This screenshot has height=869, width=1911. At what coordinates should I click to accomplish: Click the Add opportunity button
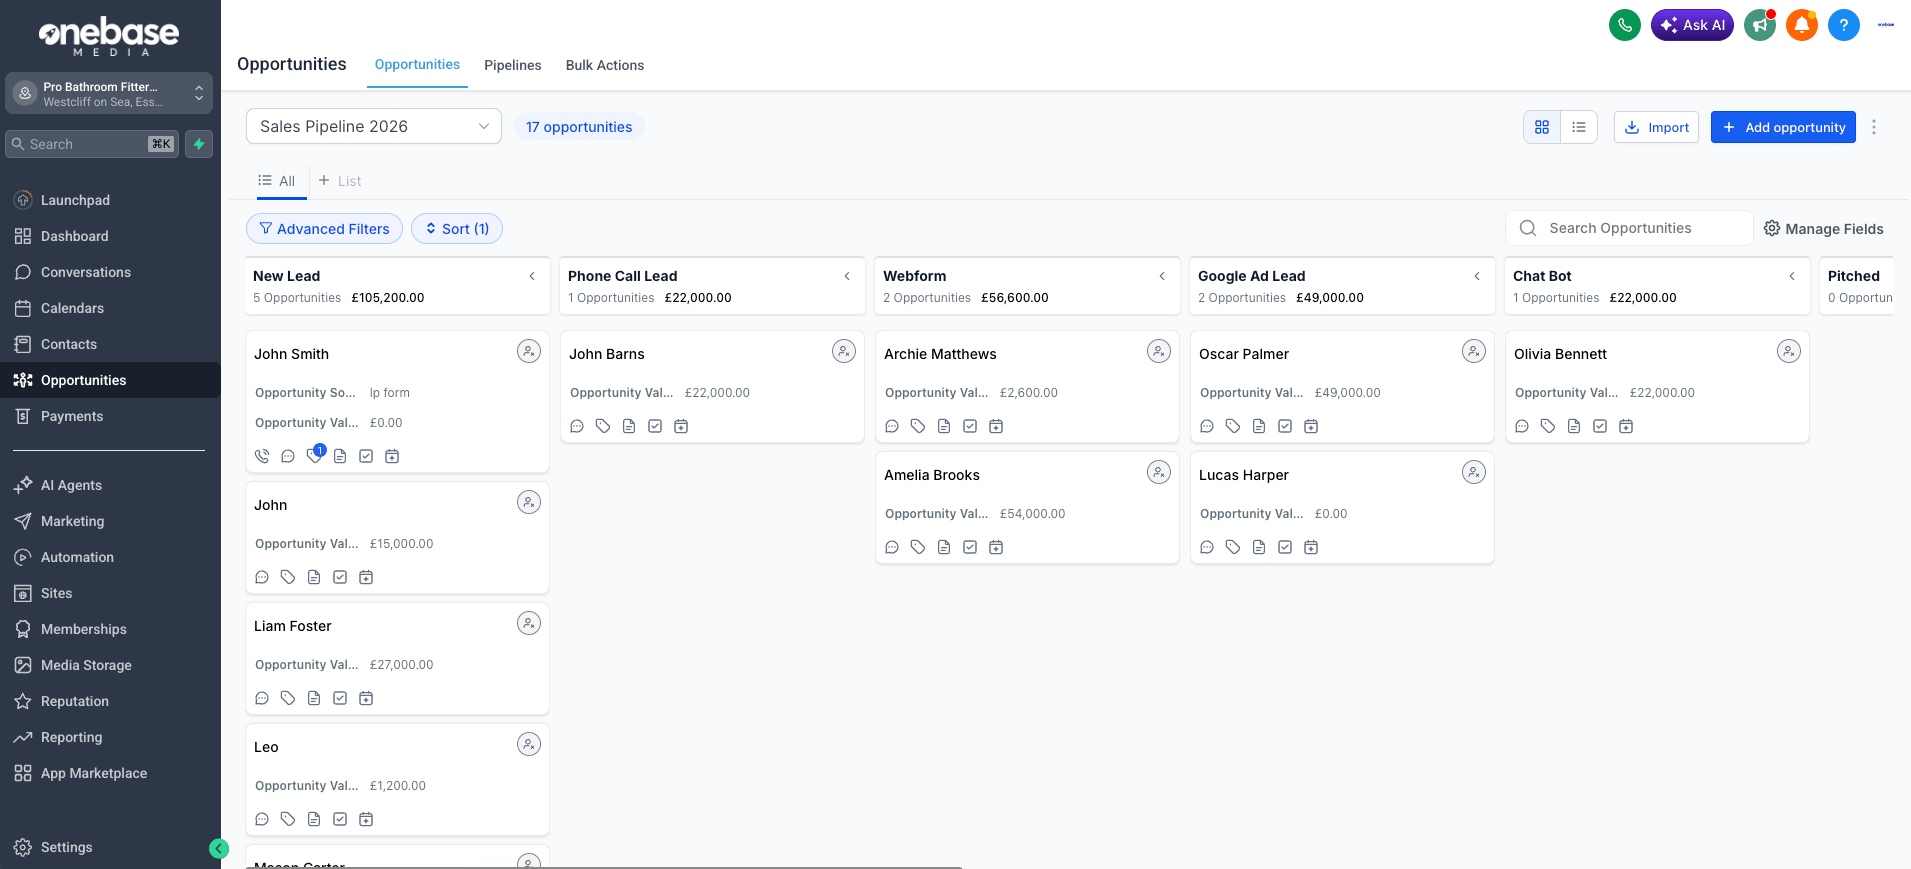(x=1783, y=127)
